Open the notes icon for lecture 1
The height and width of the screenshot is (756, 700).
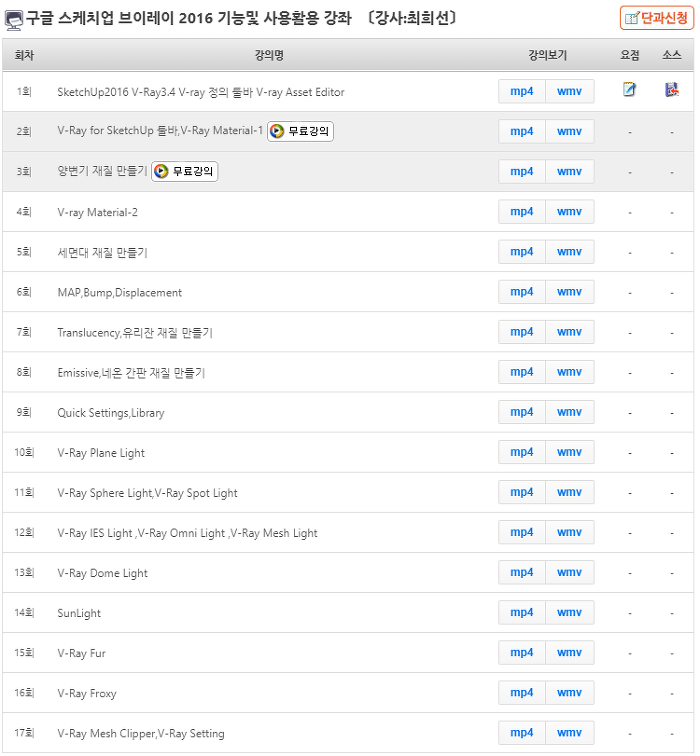click(629, 89)
